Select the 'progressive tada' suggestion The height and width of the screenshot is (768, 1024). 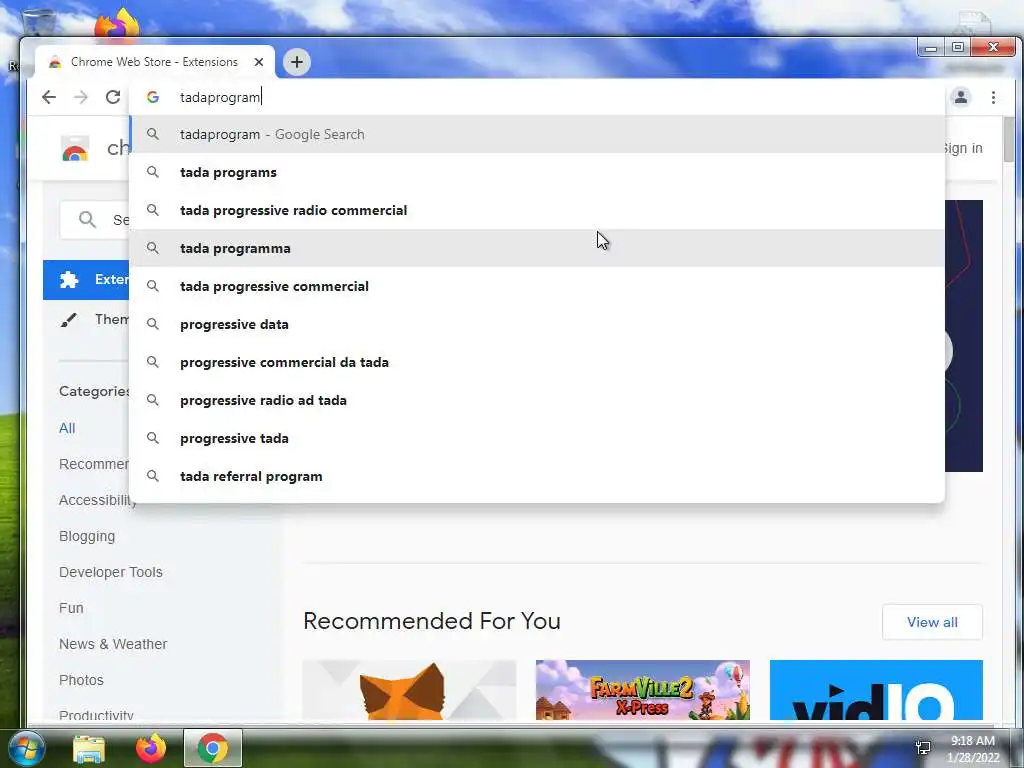pos(537,438)
